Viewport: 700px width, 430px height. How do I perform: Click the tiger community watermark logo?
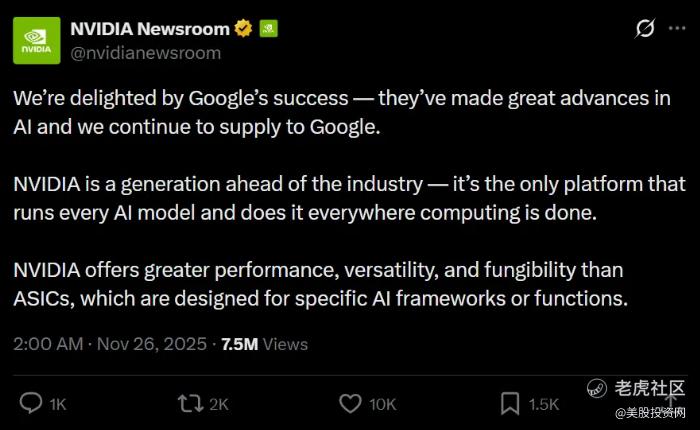pos(598,388)
